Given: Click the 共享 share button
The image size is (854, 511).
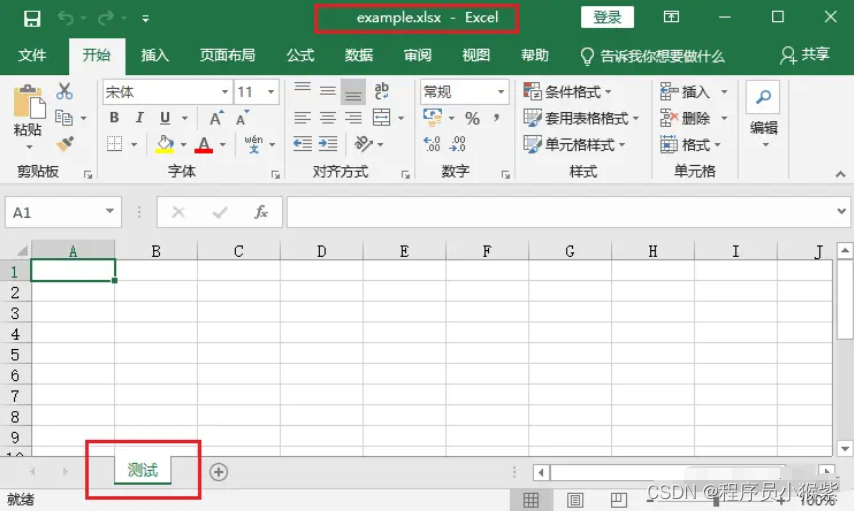Looking at the screenshot, I should coord(805,55).
